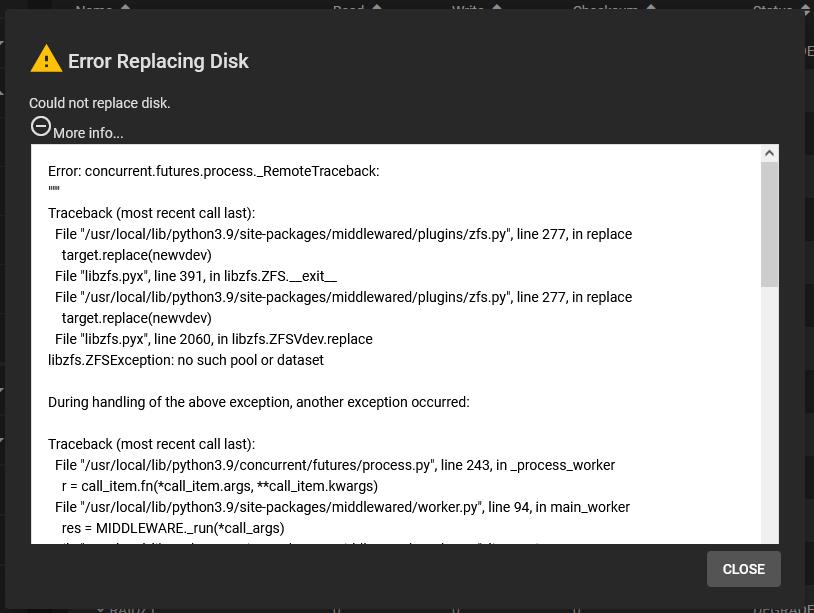The image size is (814, 613).
Task: Click the first "Traceback (most recent call last)" line
Action: click(151, 213)
